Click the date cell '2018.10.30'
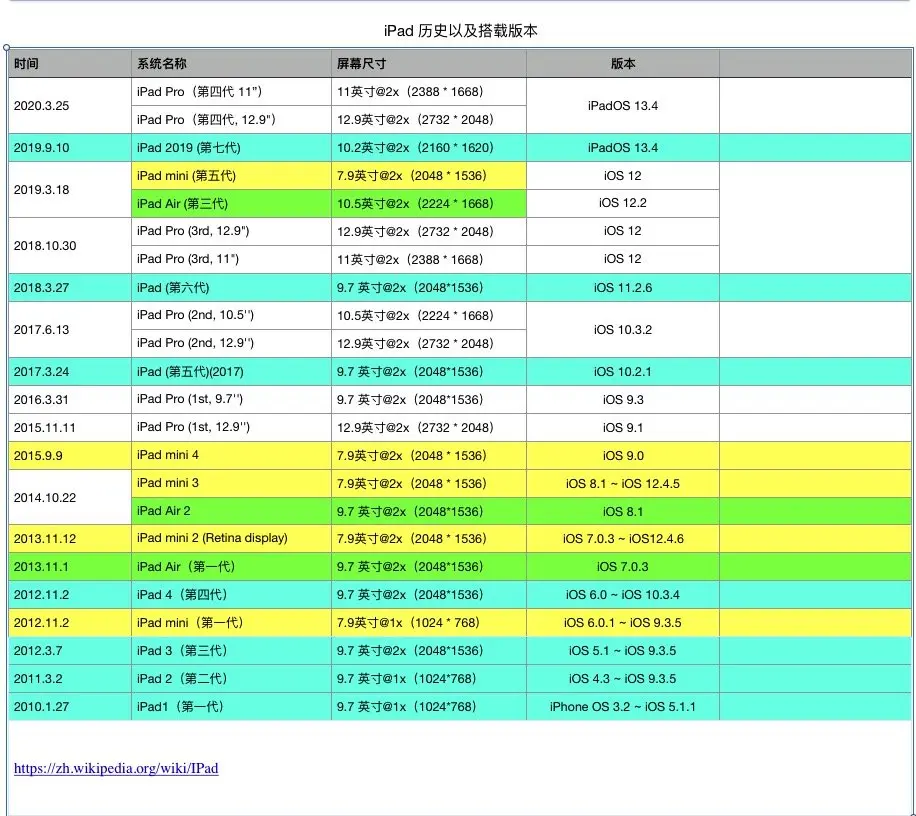Viewport: 916px width, 816px height. (70, 246)
